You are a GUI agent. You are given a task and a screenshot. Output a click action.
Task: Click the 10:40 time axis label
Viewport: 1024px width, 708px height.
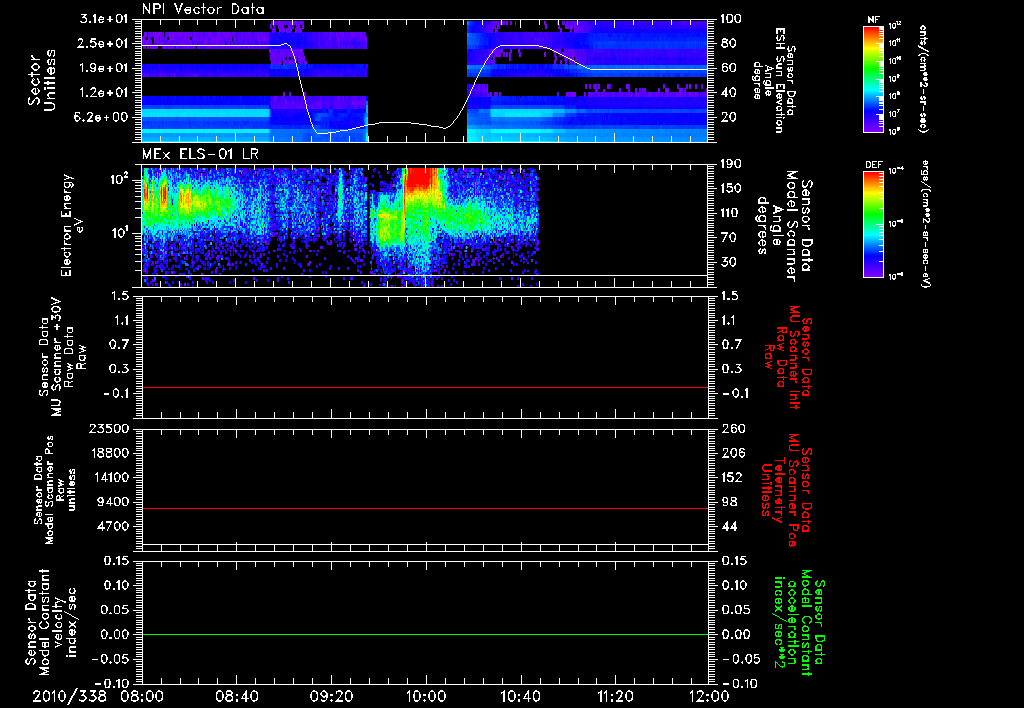(x=520, y=696)
